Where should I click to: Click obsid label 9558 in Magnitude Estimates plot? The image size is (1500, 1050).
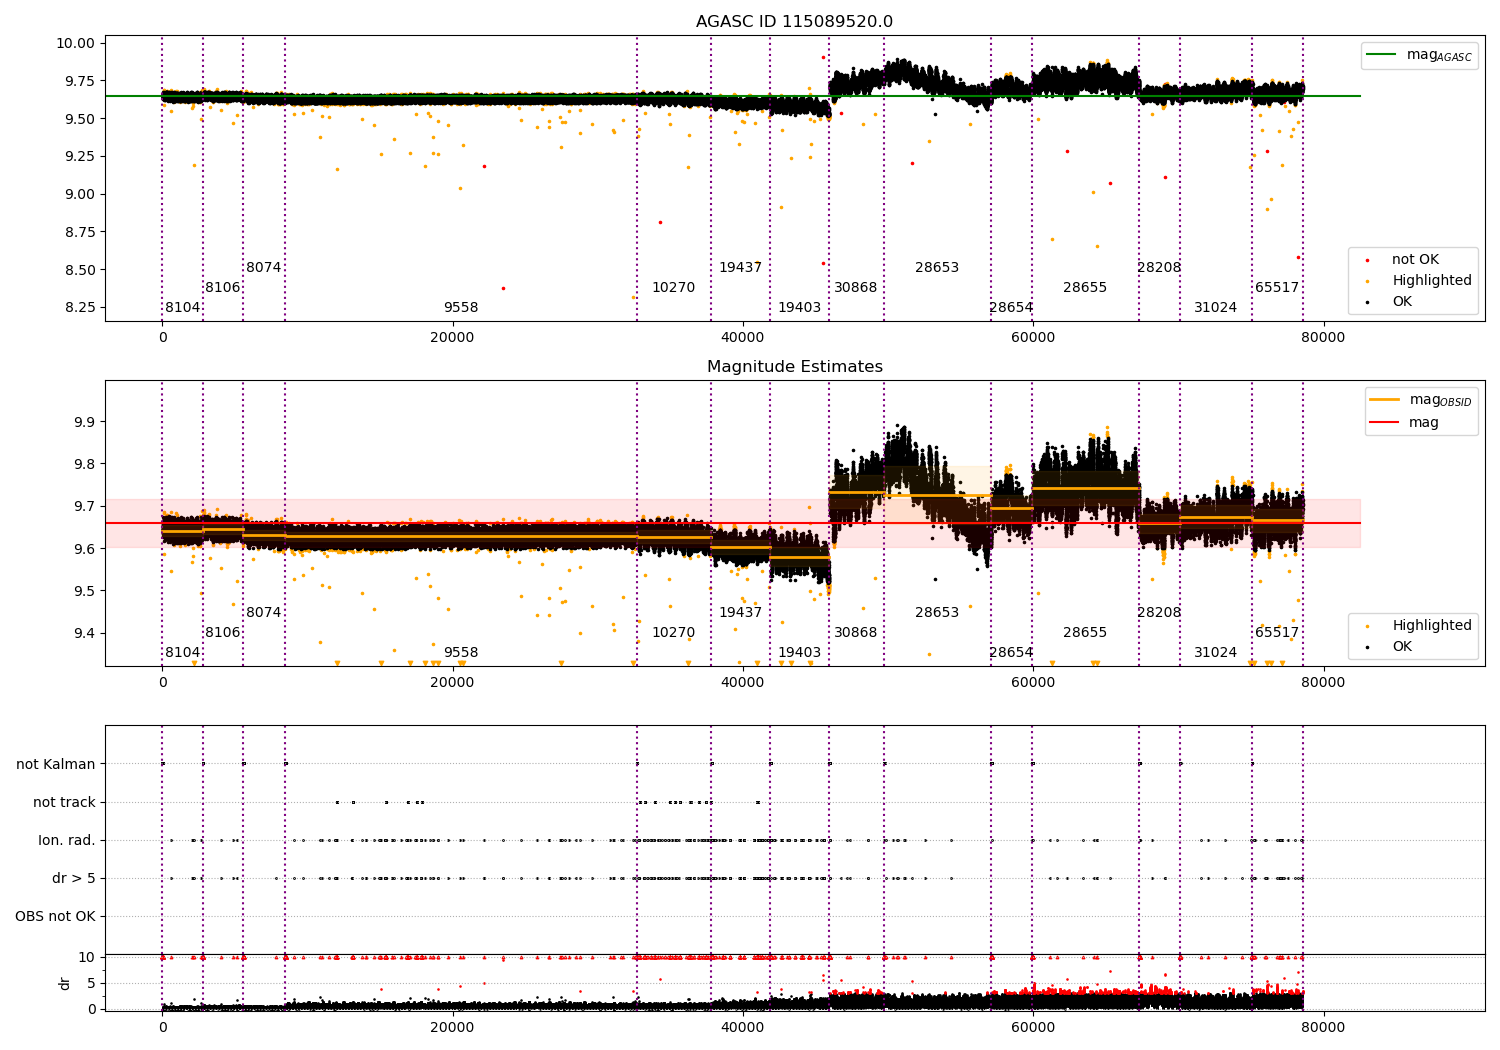pos(461,653)
